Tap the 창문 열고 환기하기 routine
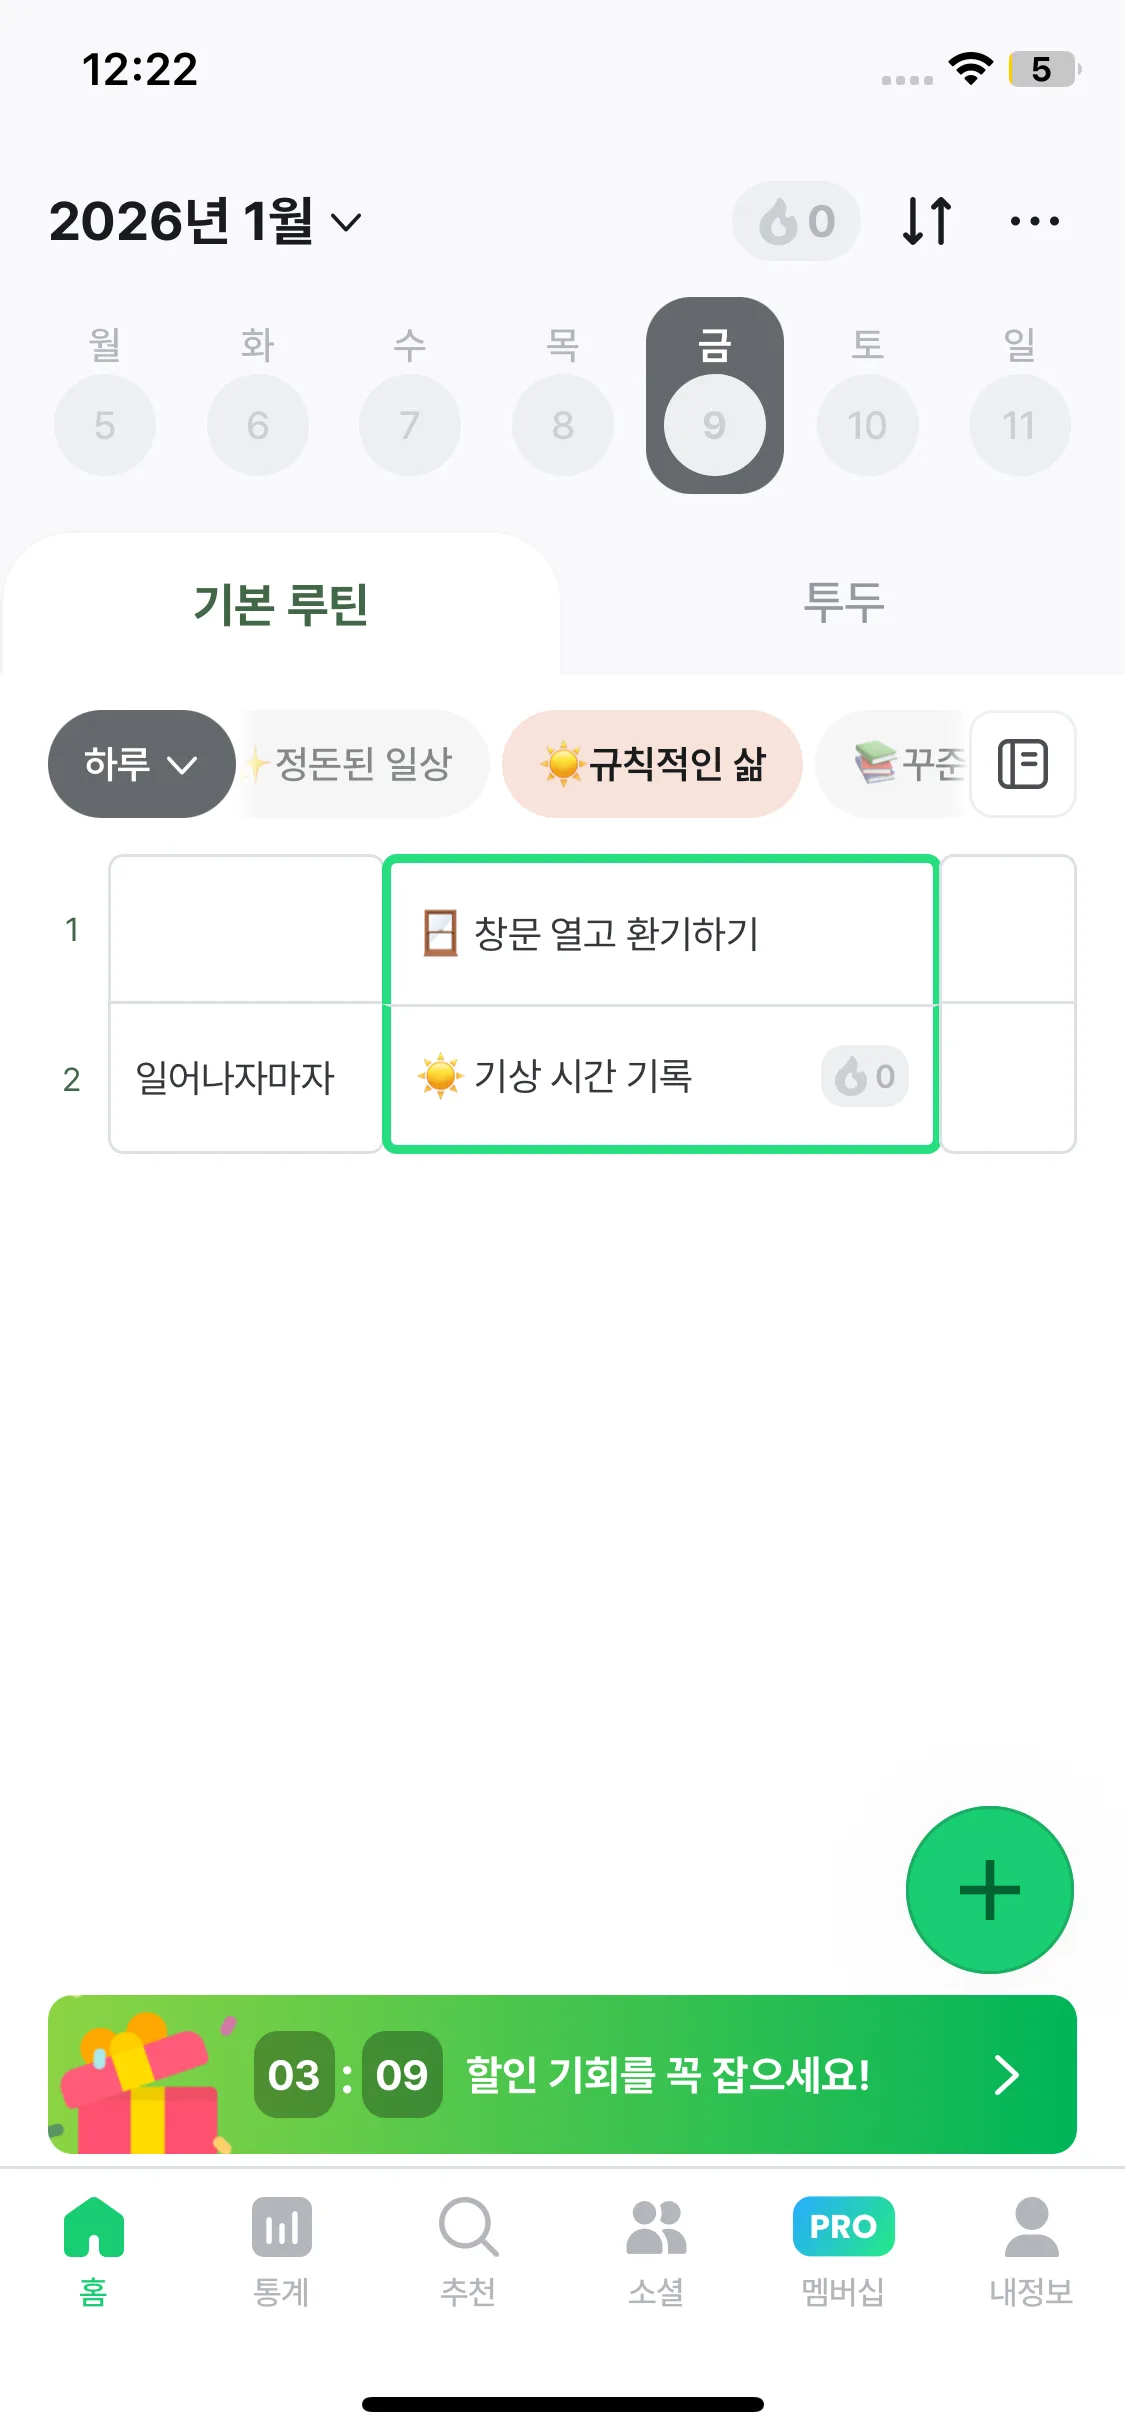This screenshot has height=2436, width=1125. coord(616,933)
